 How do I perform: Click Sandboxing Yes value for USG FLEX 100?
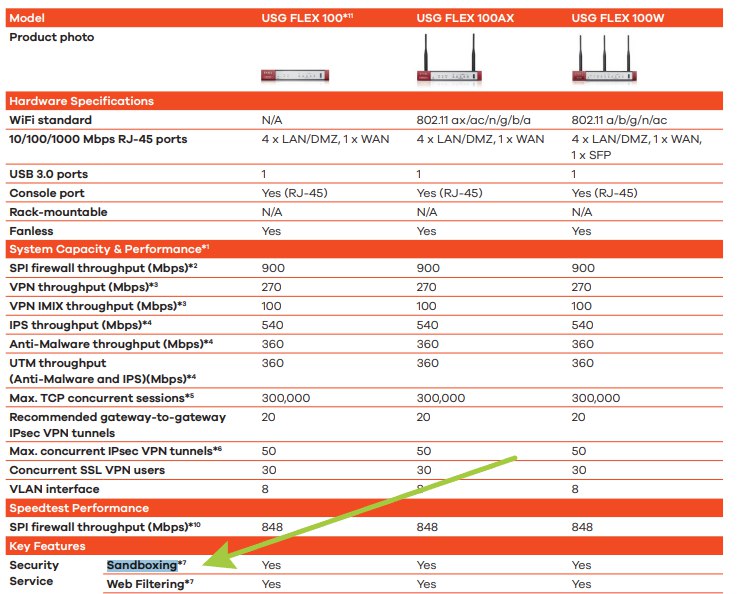(x=271, y=565)
